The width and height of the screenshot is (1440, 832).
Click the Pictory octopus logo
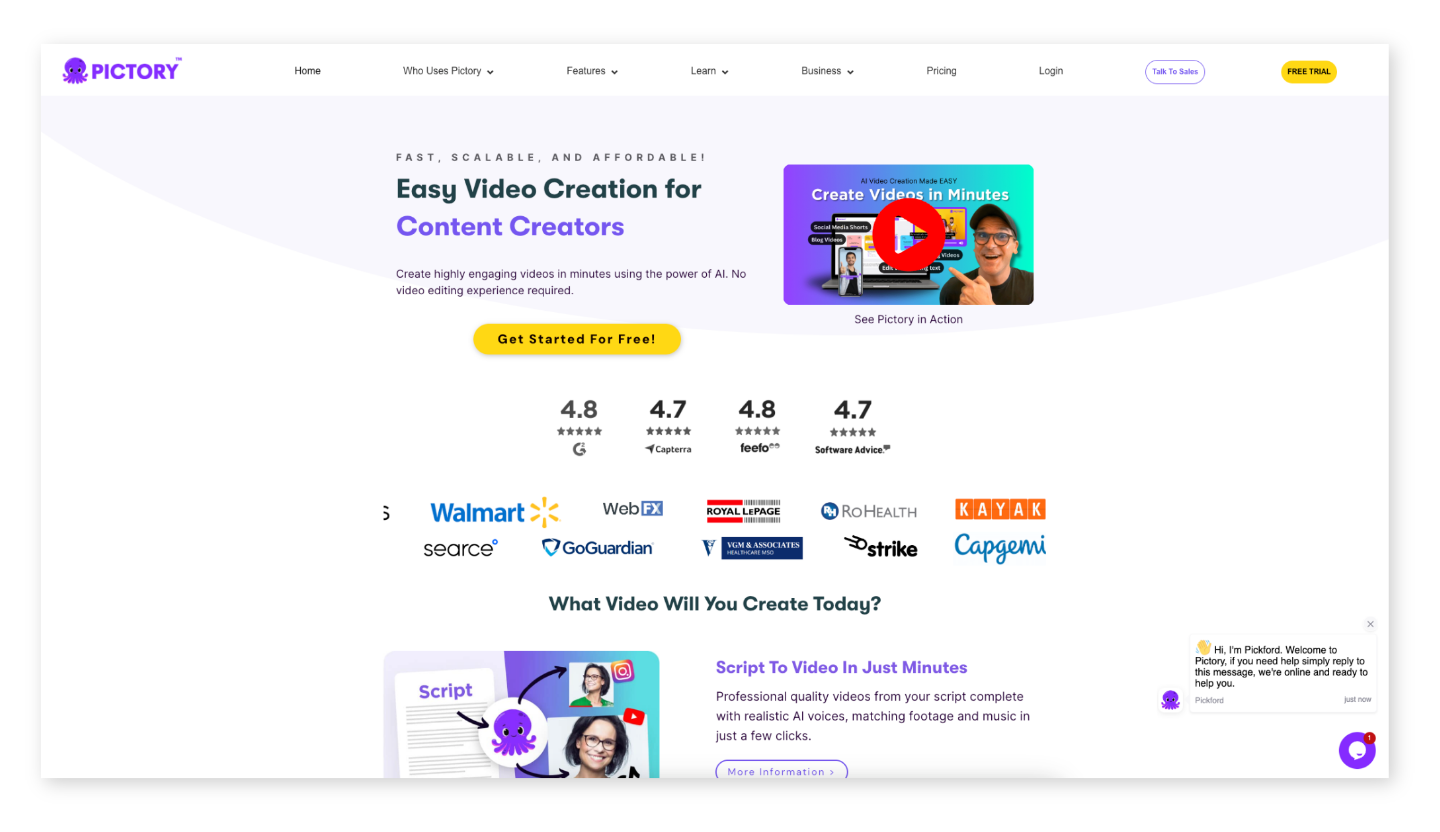[x=121, y=70]
